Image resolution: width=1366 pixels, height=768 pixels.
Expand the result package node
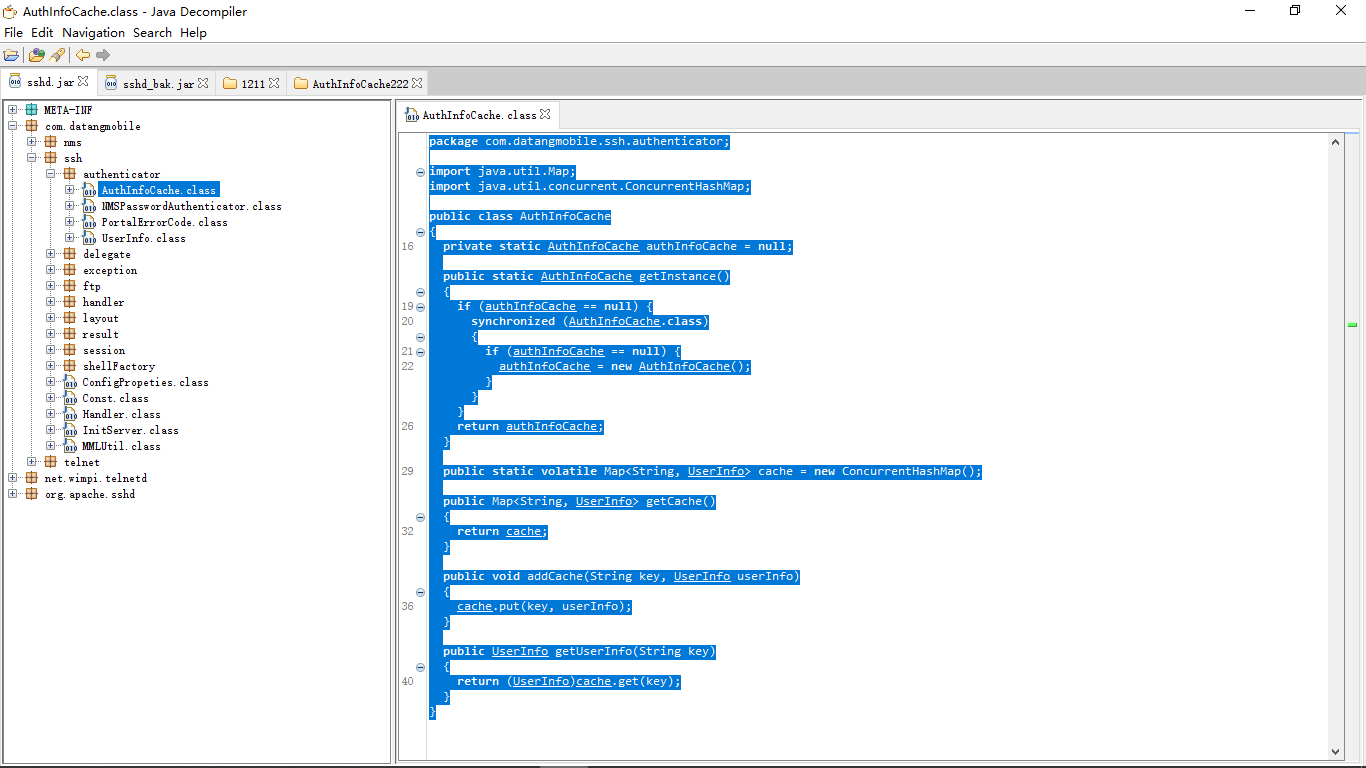[51, 334]
